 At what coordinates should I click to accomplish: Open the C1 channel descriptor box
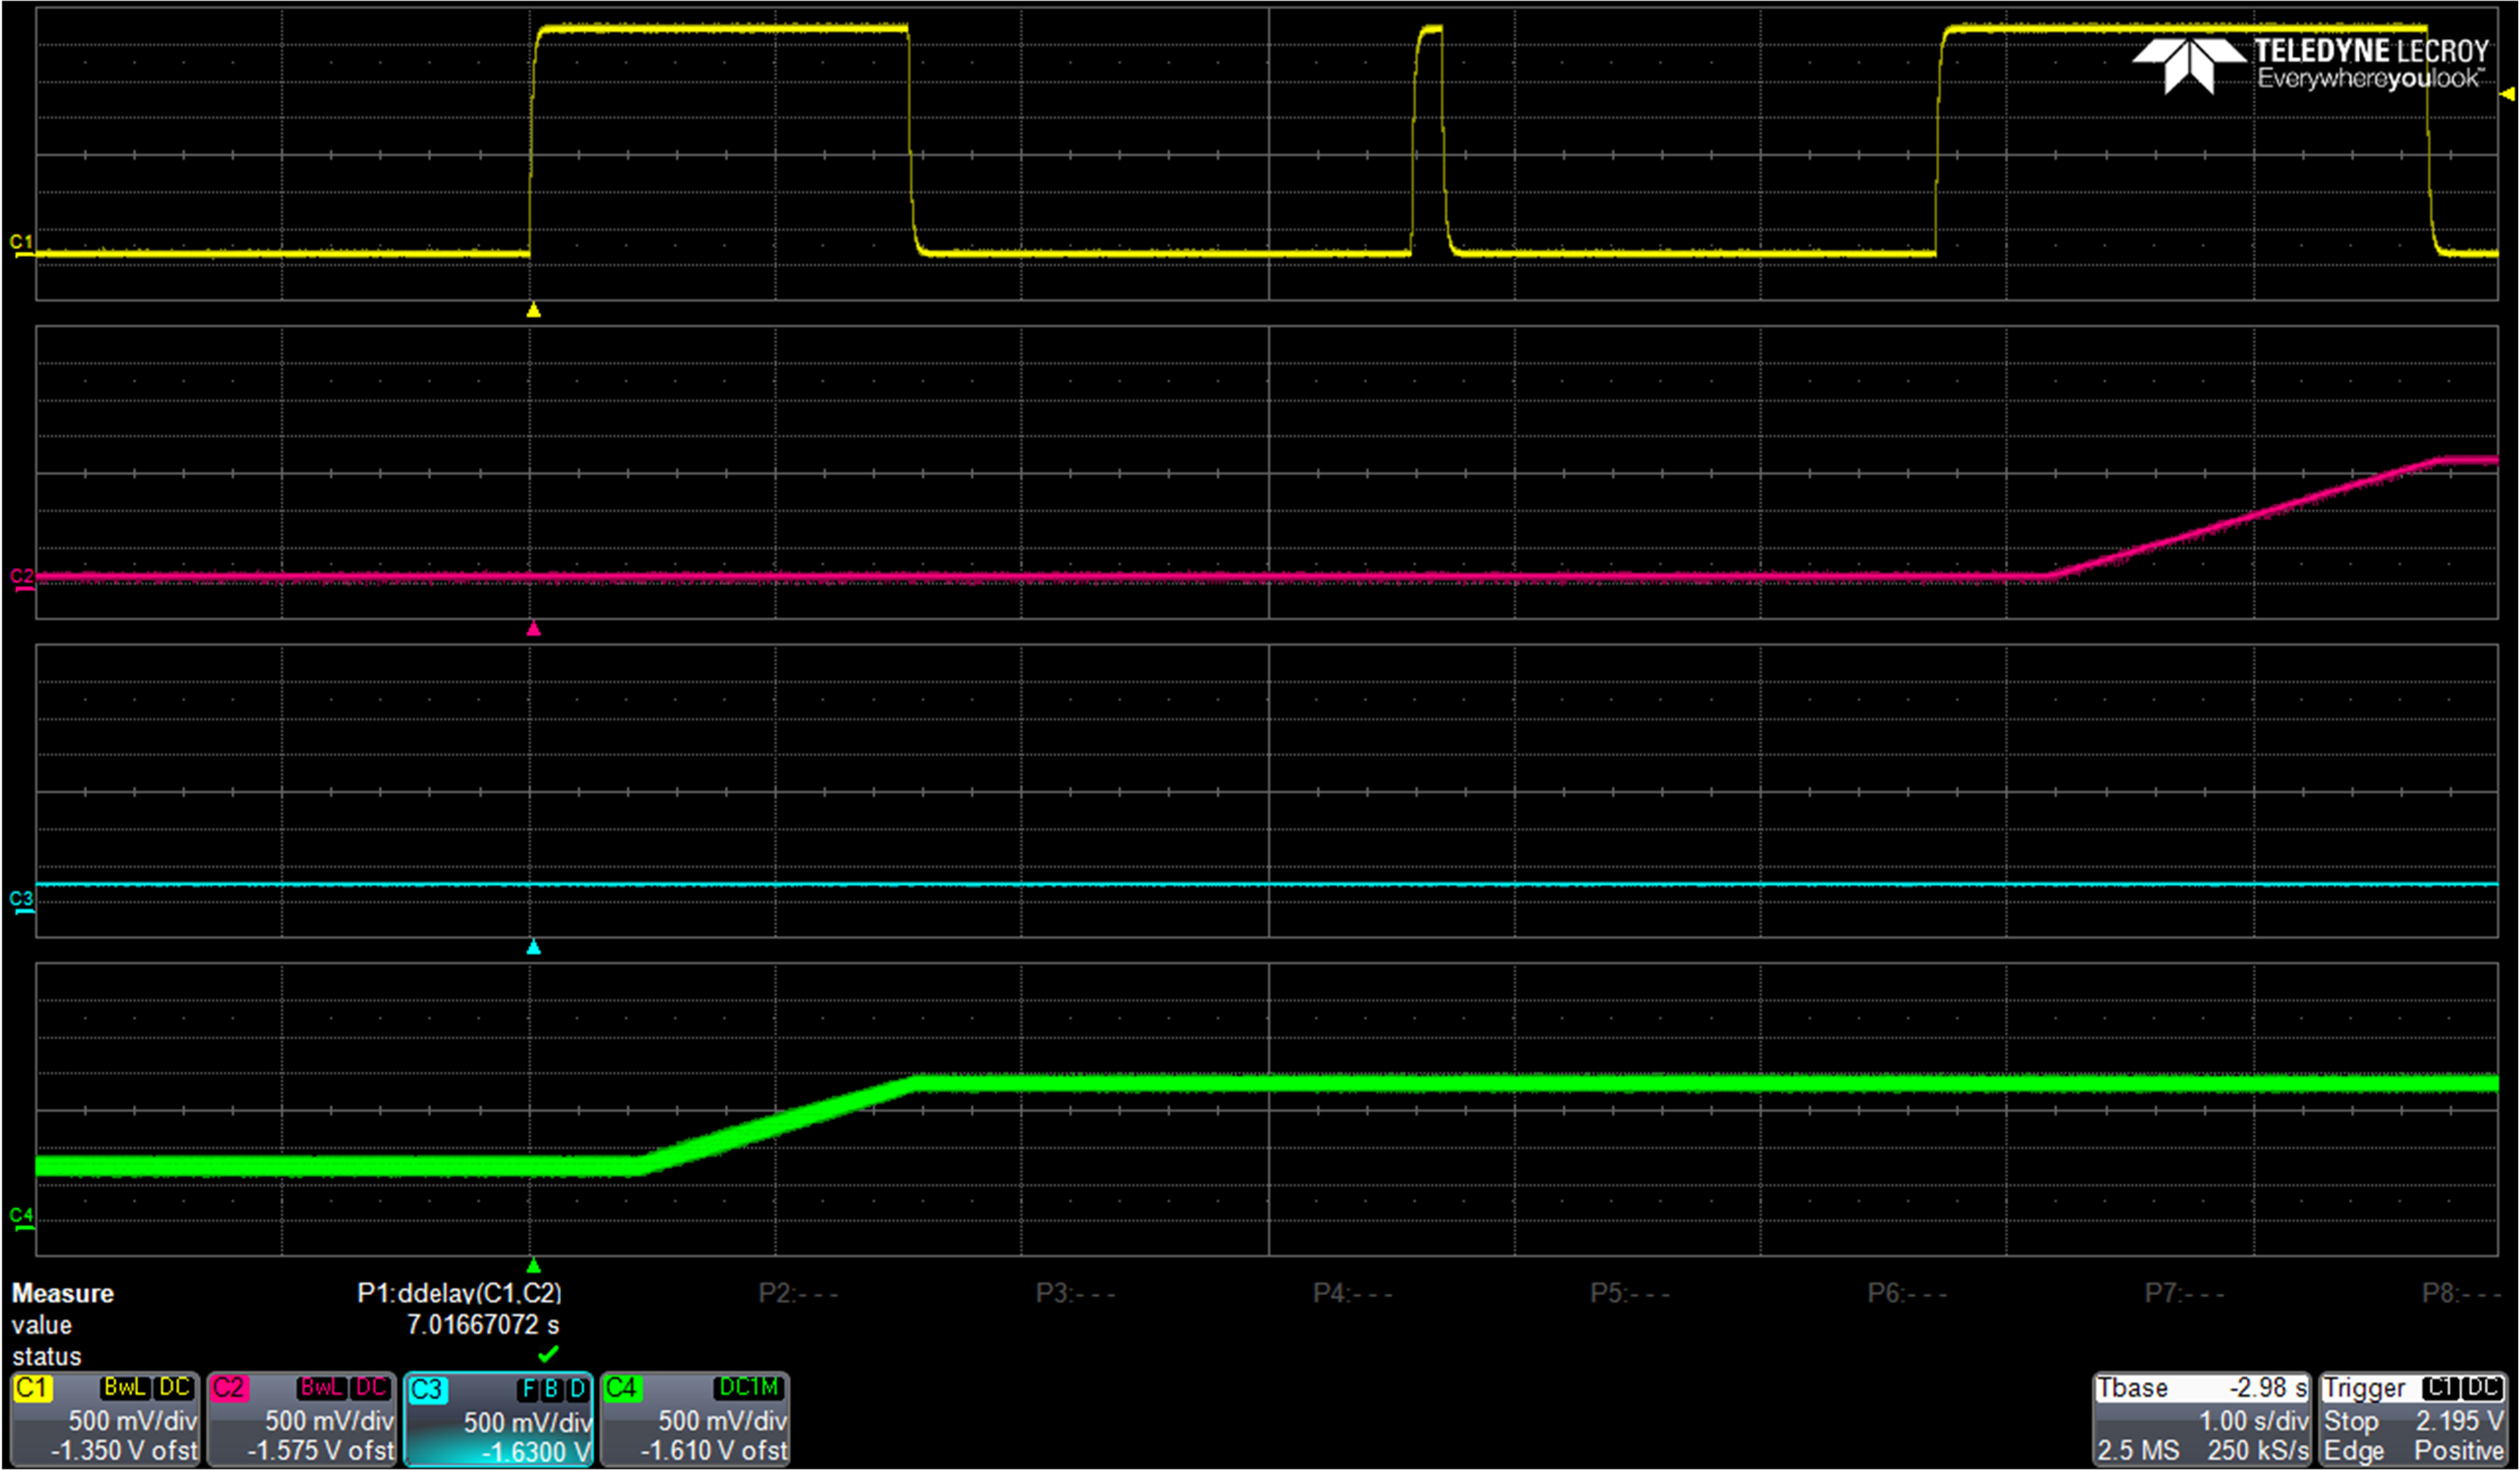(104, 1419)
